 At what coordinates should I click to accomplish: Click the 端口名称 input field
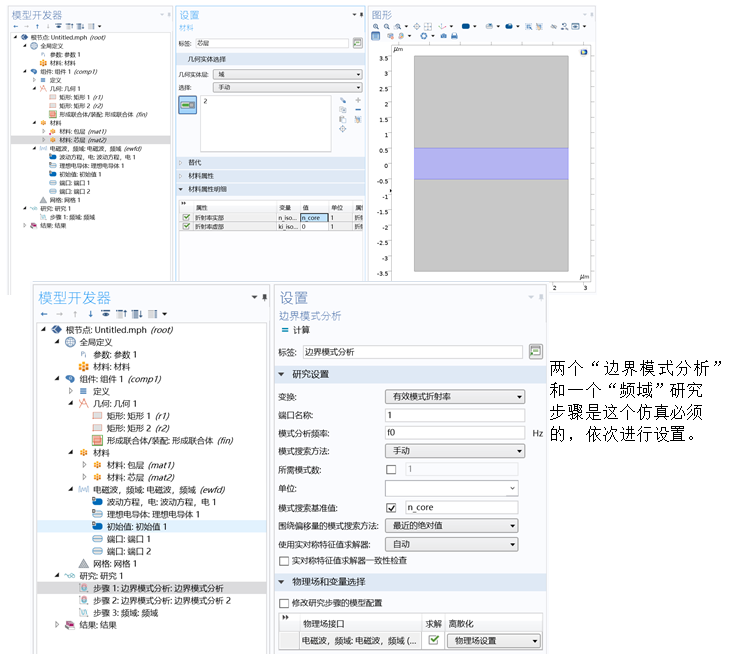(x=455, y=415)
